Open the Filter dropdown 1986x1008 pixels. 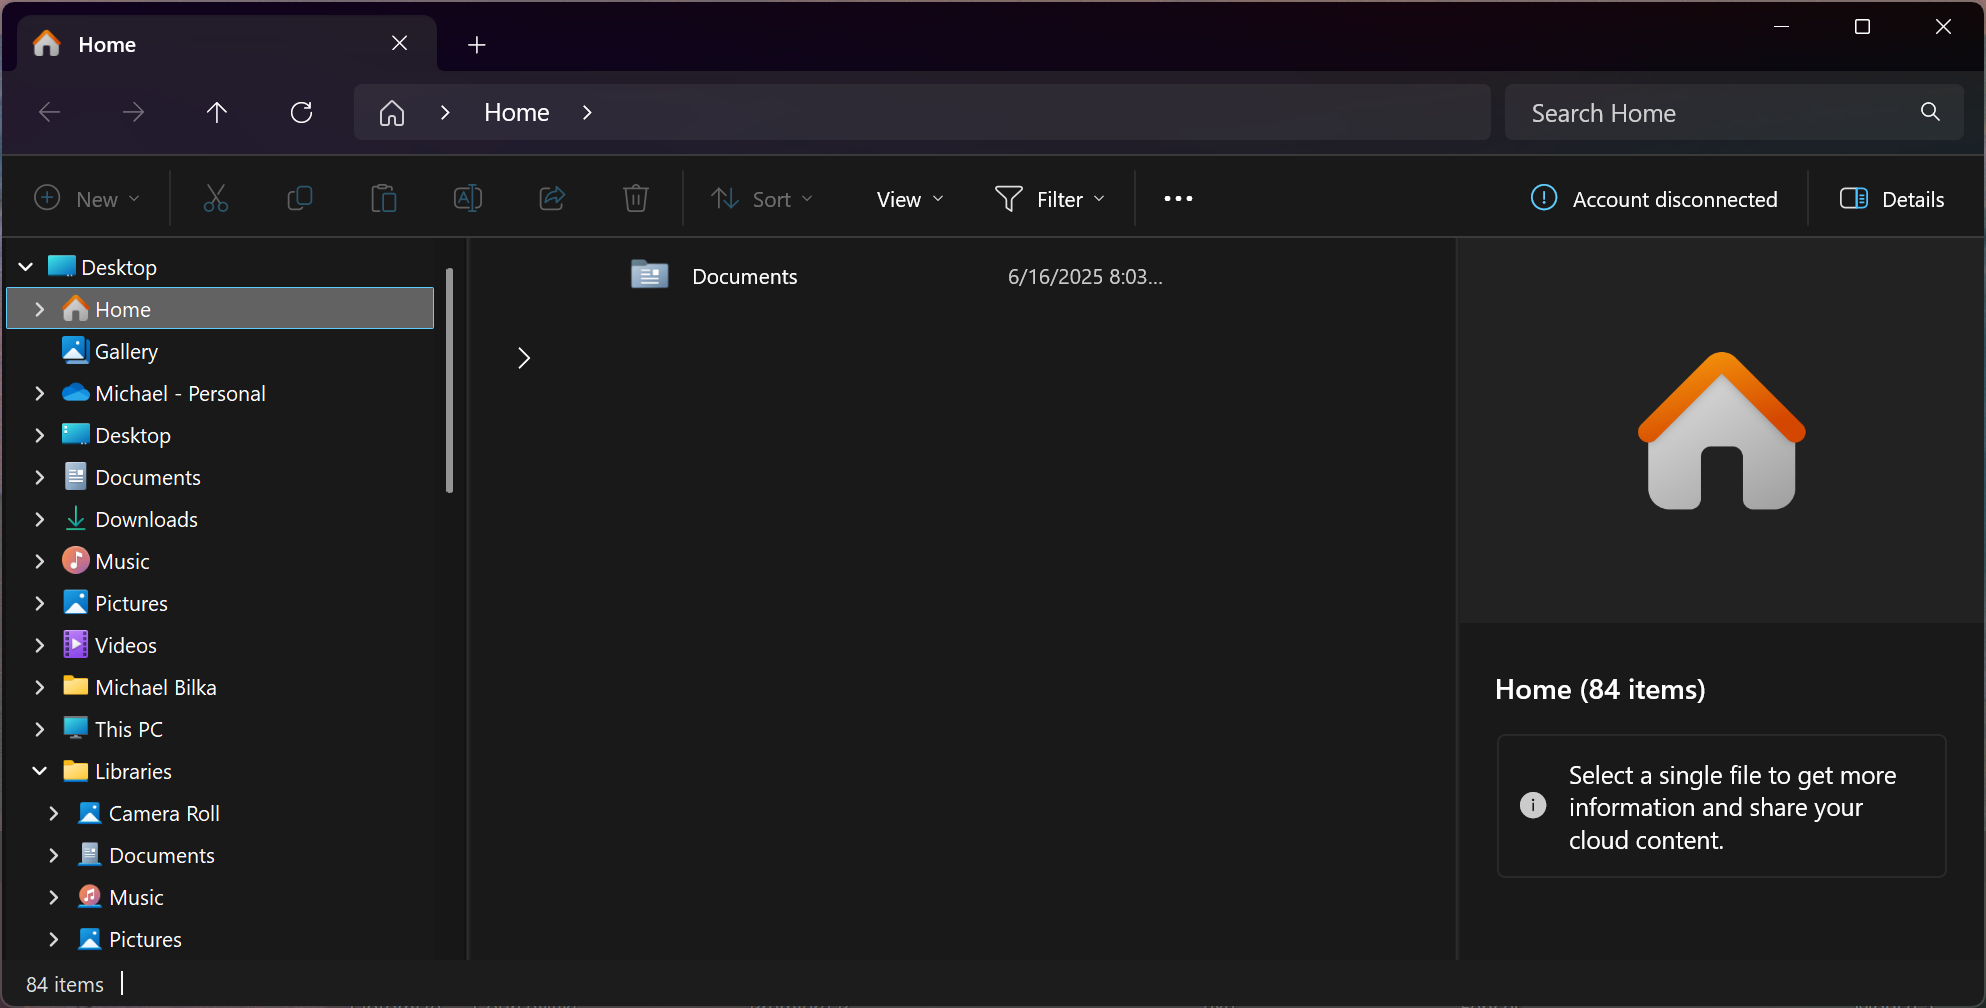tap(1050, 199)
